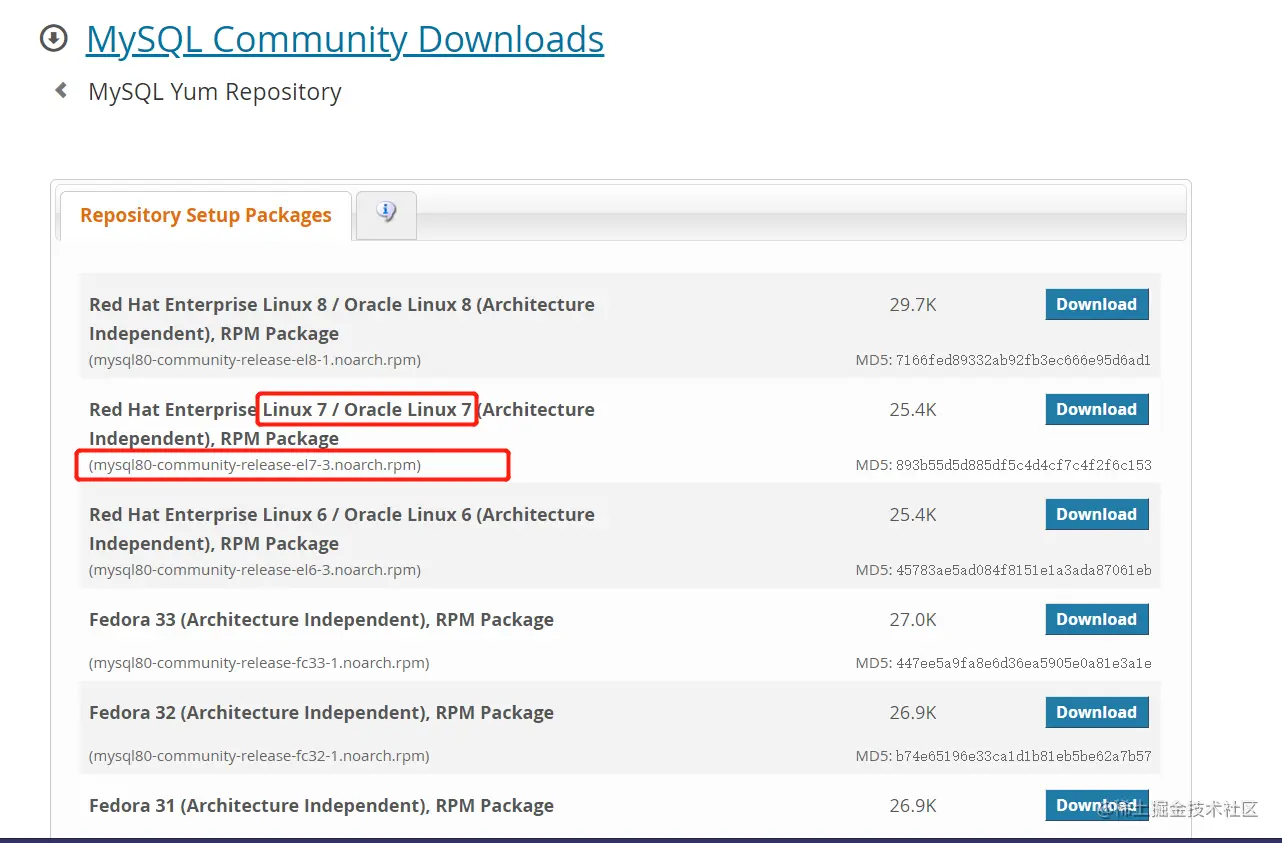Click the Fedora 33 package title
This screenshot has height=843, width=1282.
point(321,620)
